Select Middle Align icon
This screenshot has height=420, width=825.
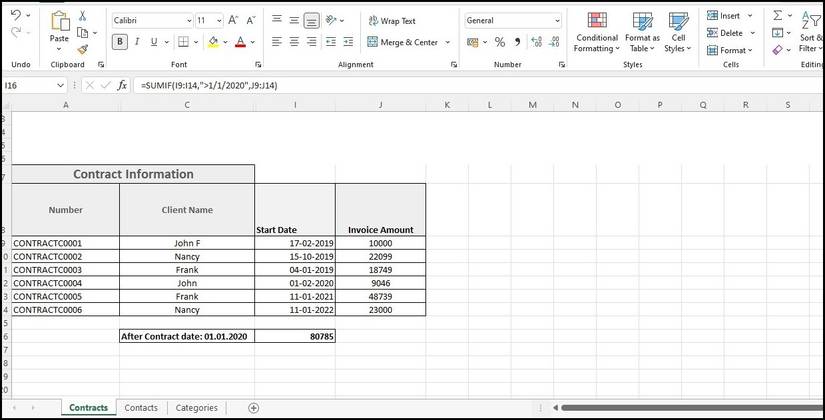coord(294,21)
